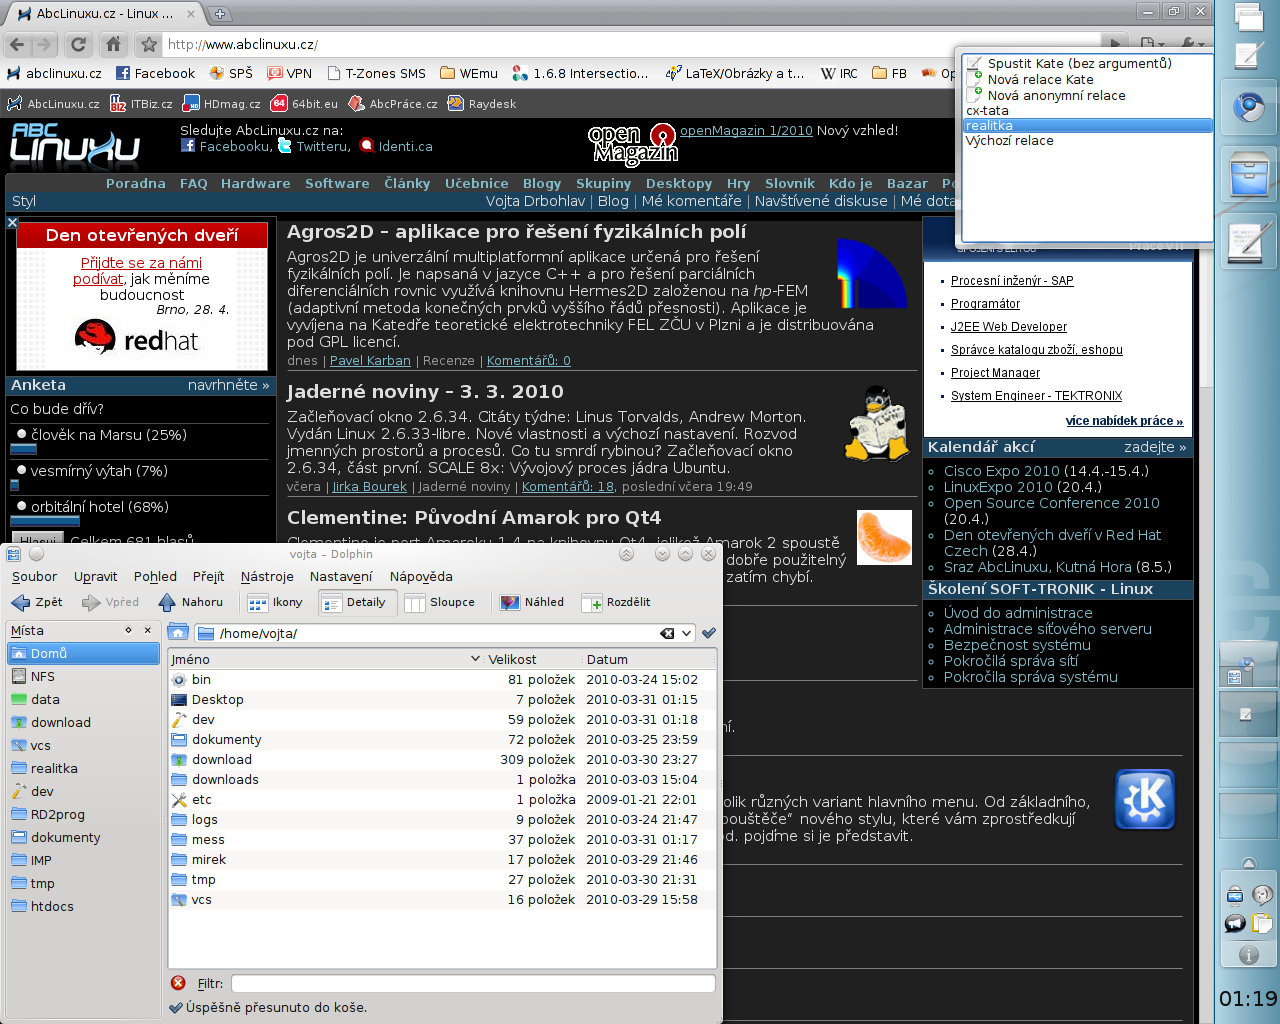1280x1024 pixels.
Task: Close the Red Hat advertisement box
Action: pos(13,223)
